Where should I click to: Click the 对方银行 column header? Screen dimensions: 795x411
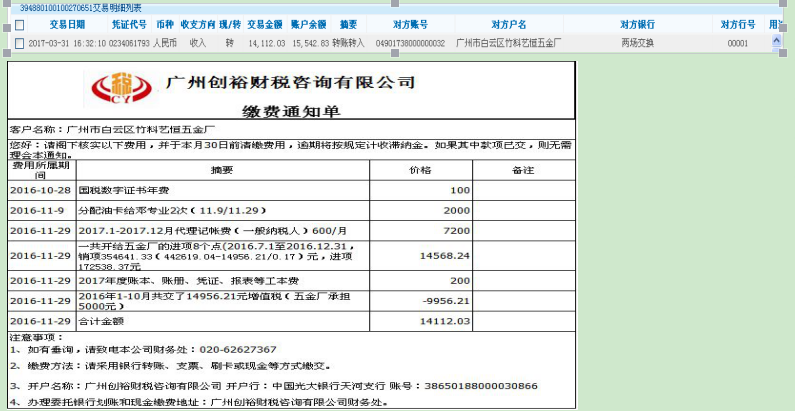(637, 24)
